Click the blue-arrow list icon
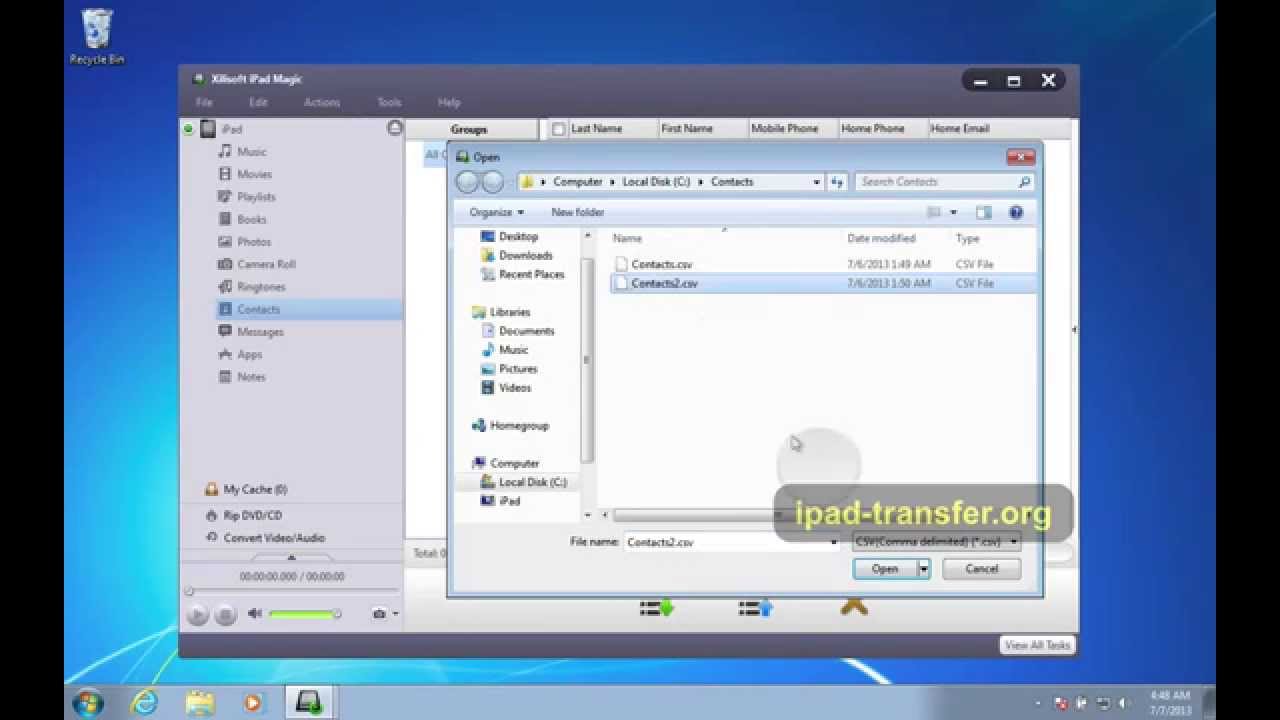Screen dimensions: 1280x720 [x=755, y=607]
